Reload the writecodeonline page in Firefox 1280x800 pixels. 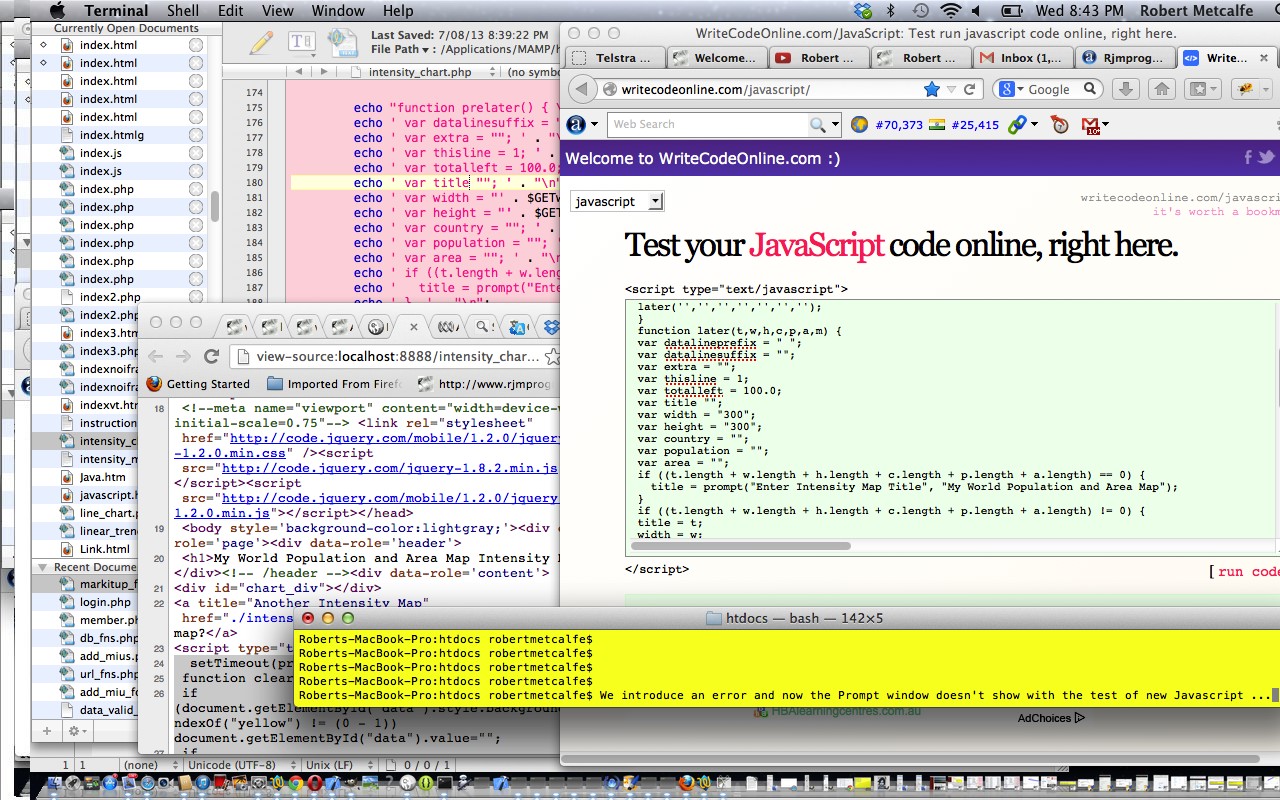969,89
